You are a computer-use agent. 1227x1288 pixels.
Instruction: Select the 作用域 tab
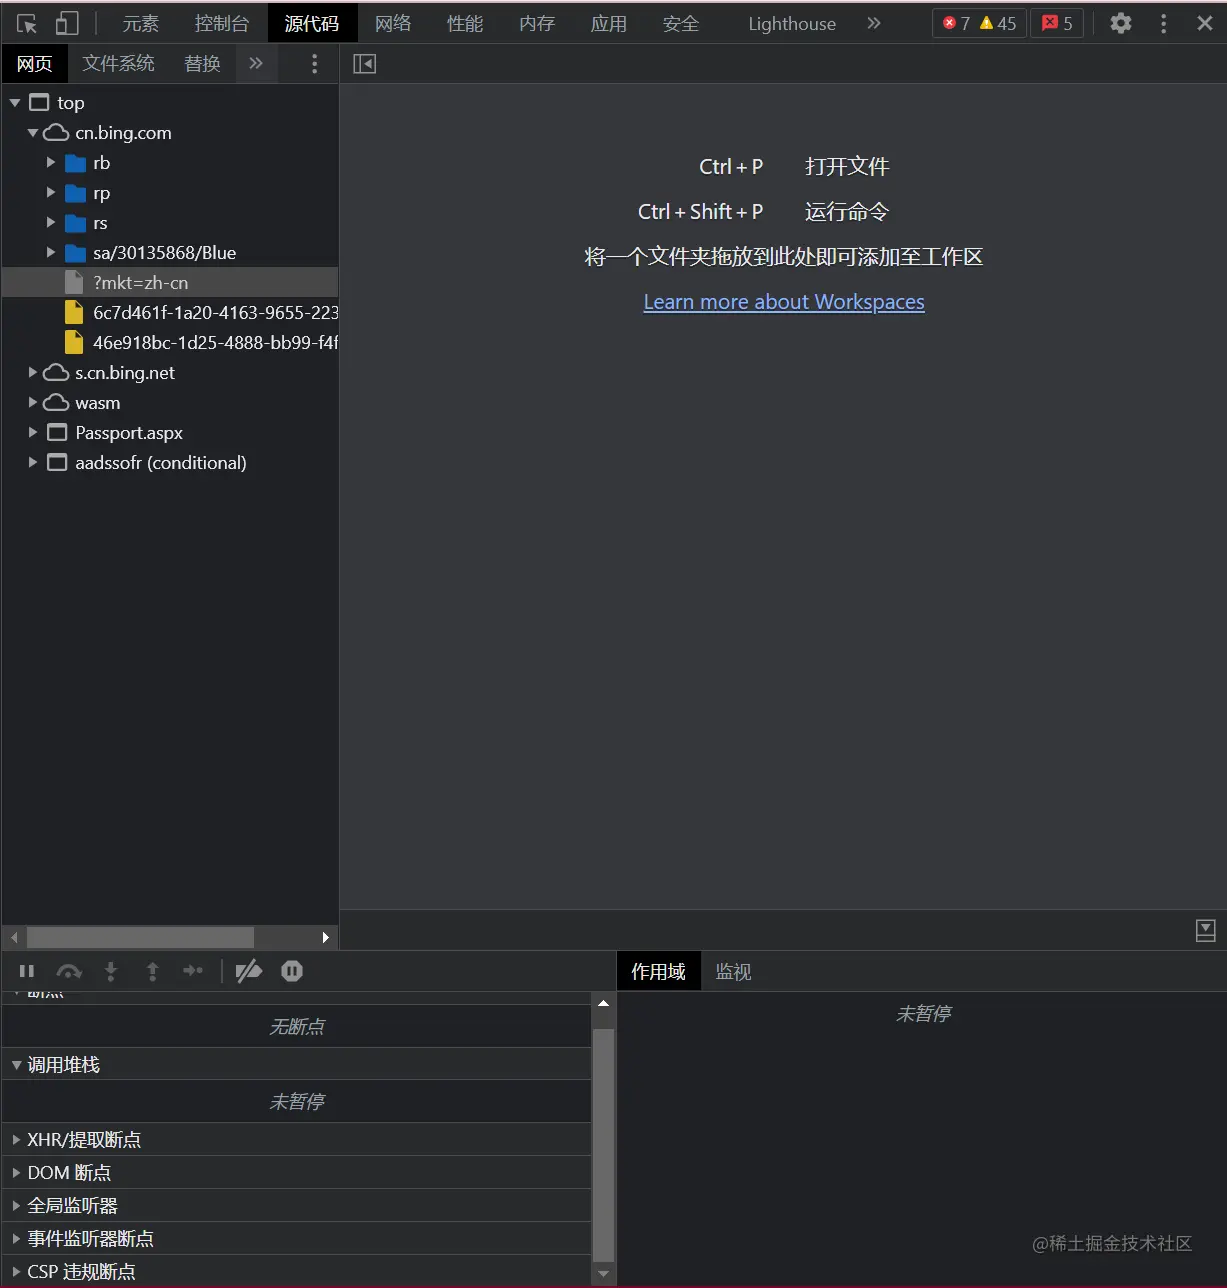click(x=658, y=971)
